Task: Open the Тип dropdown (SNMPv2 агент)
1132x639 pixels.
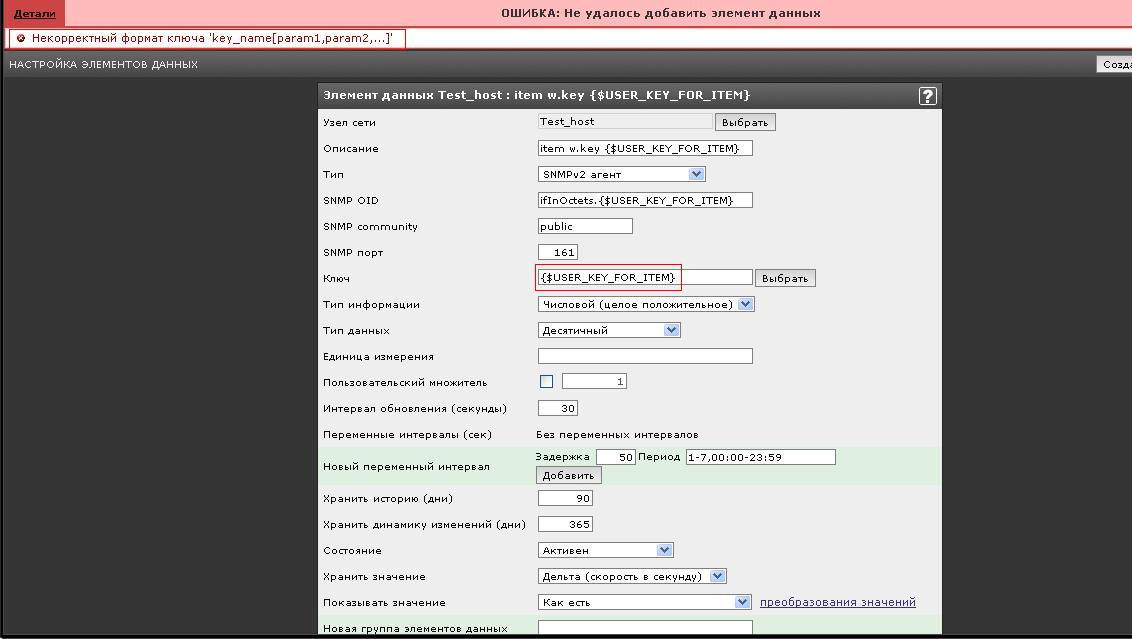Action: [622, 174]
